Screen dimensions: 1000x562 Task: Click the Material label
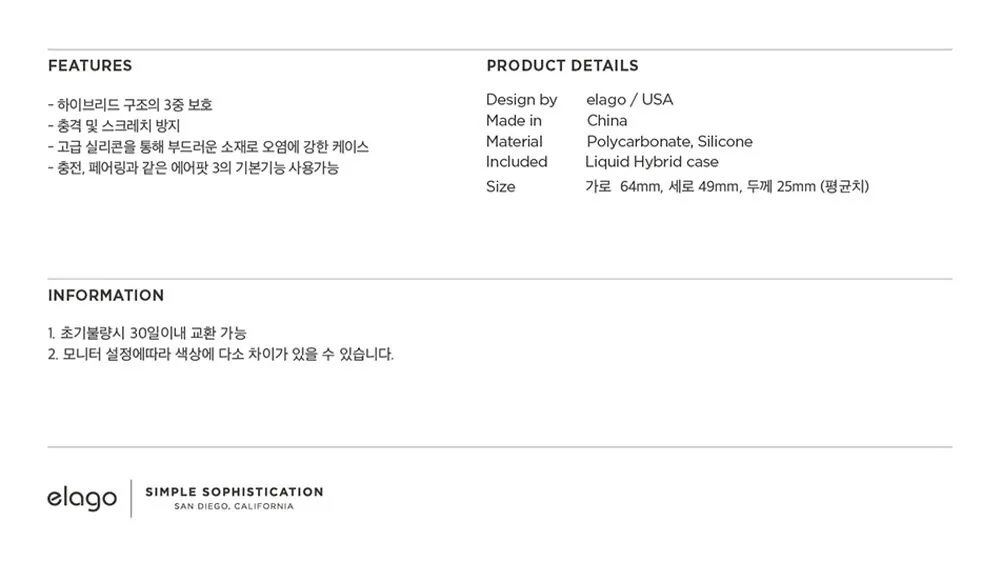click(514, 142)
